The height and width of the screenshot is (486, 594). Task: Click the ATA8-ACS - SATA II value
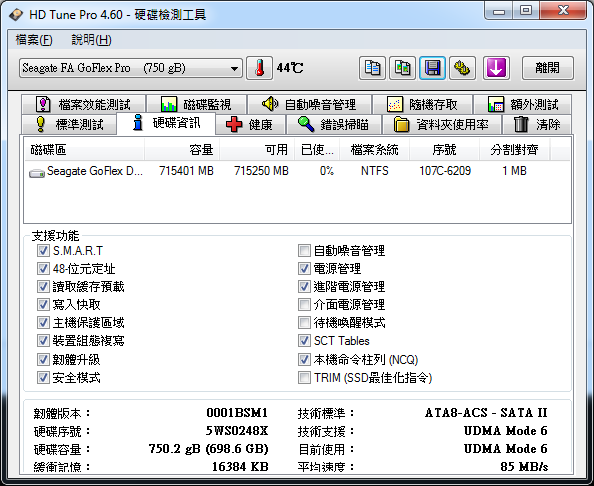click(x=486, y=413)
